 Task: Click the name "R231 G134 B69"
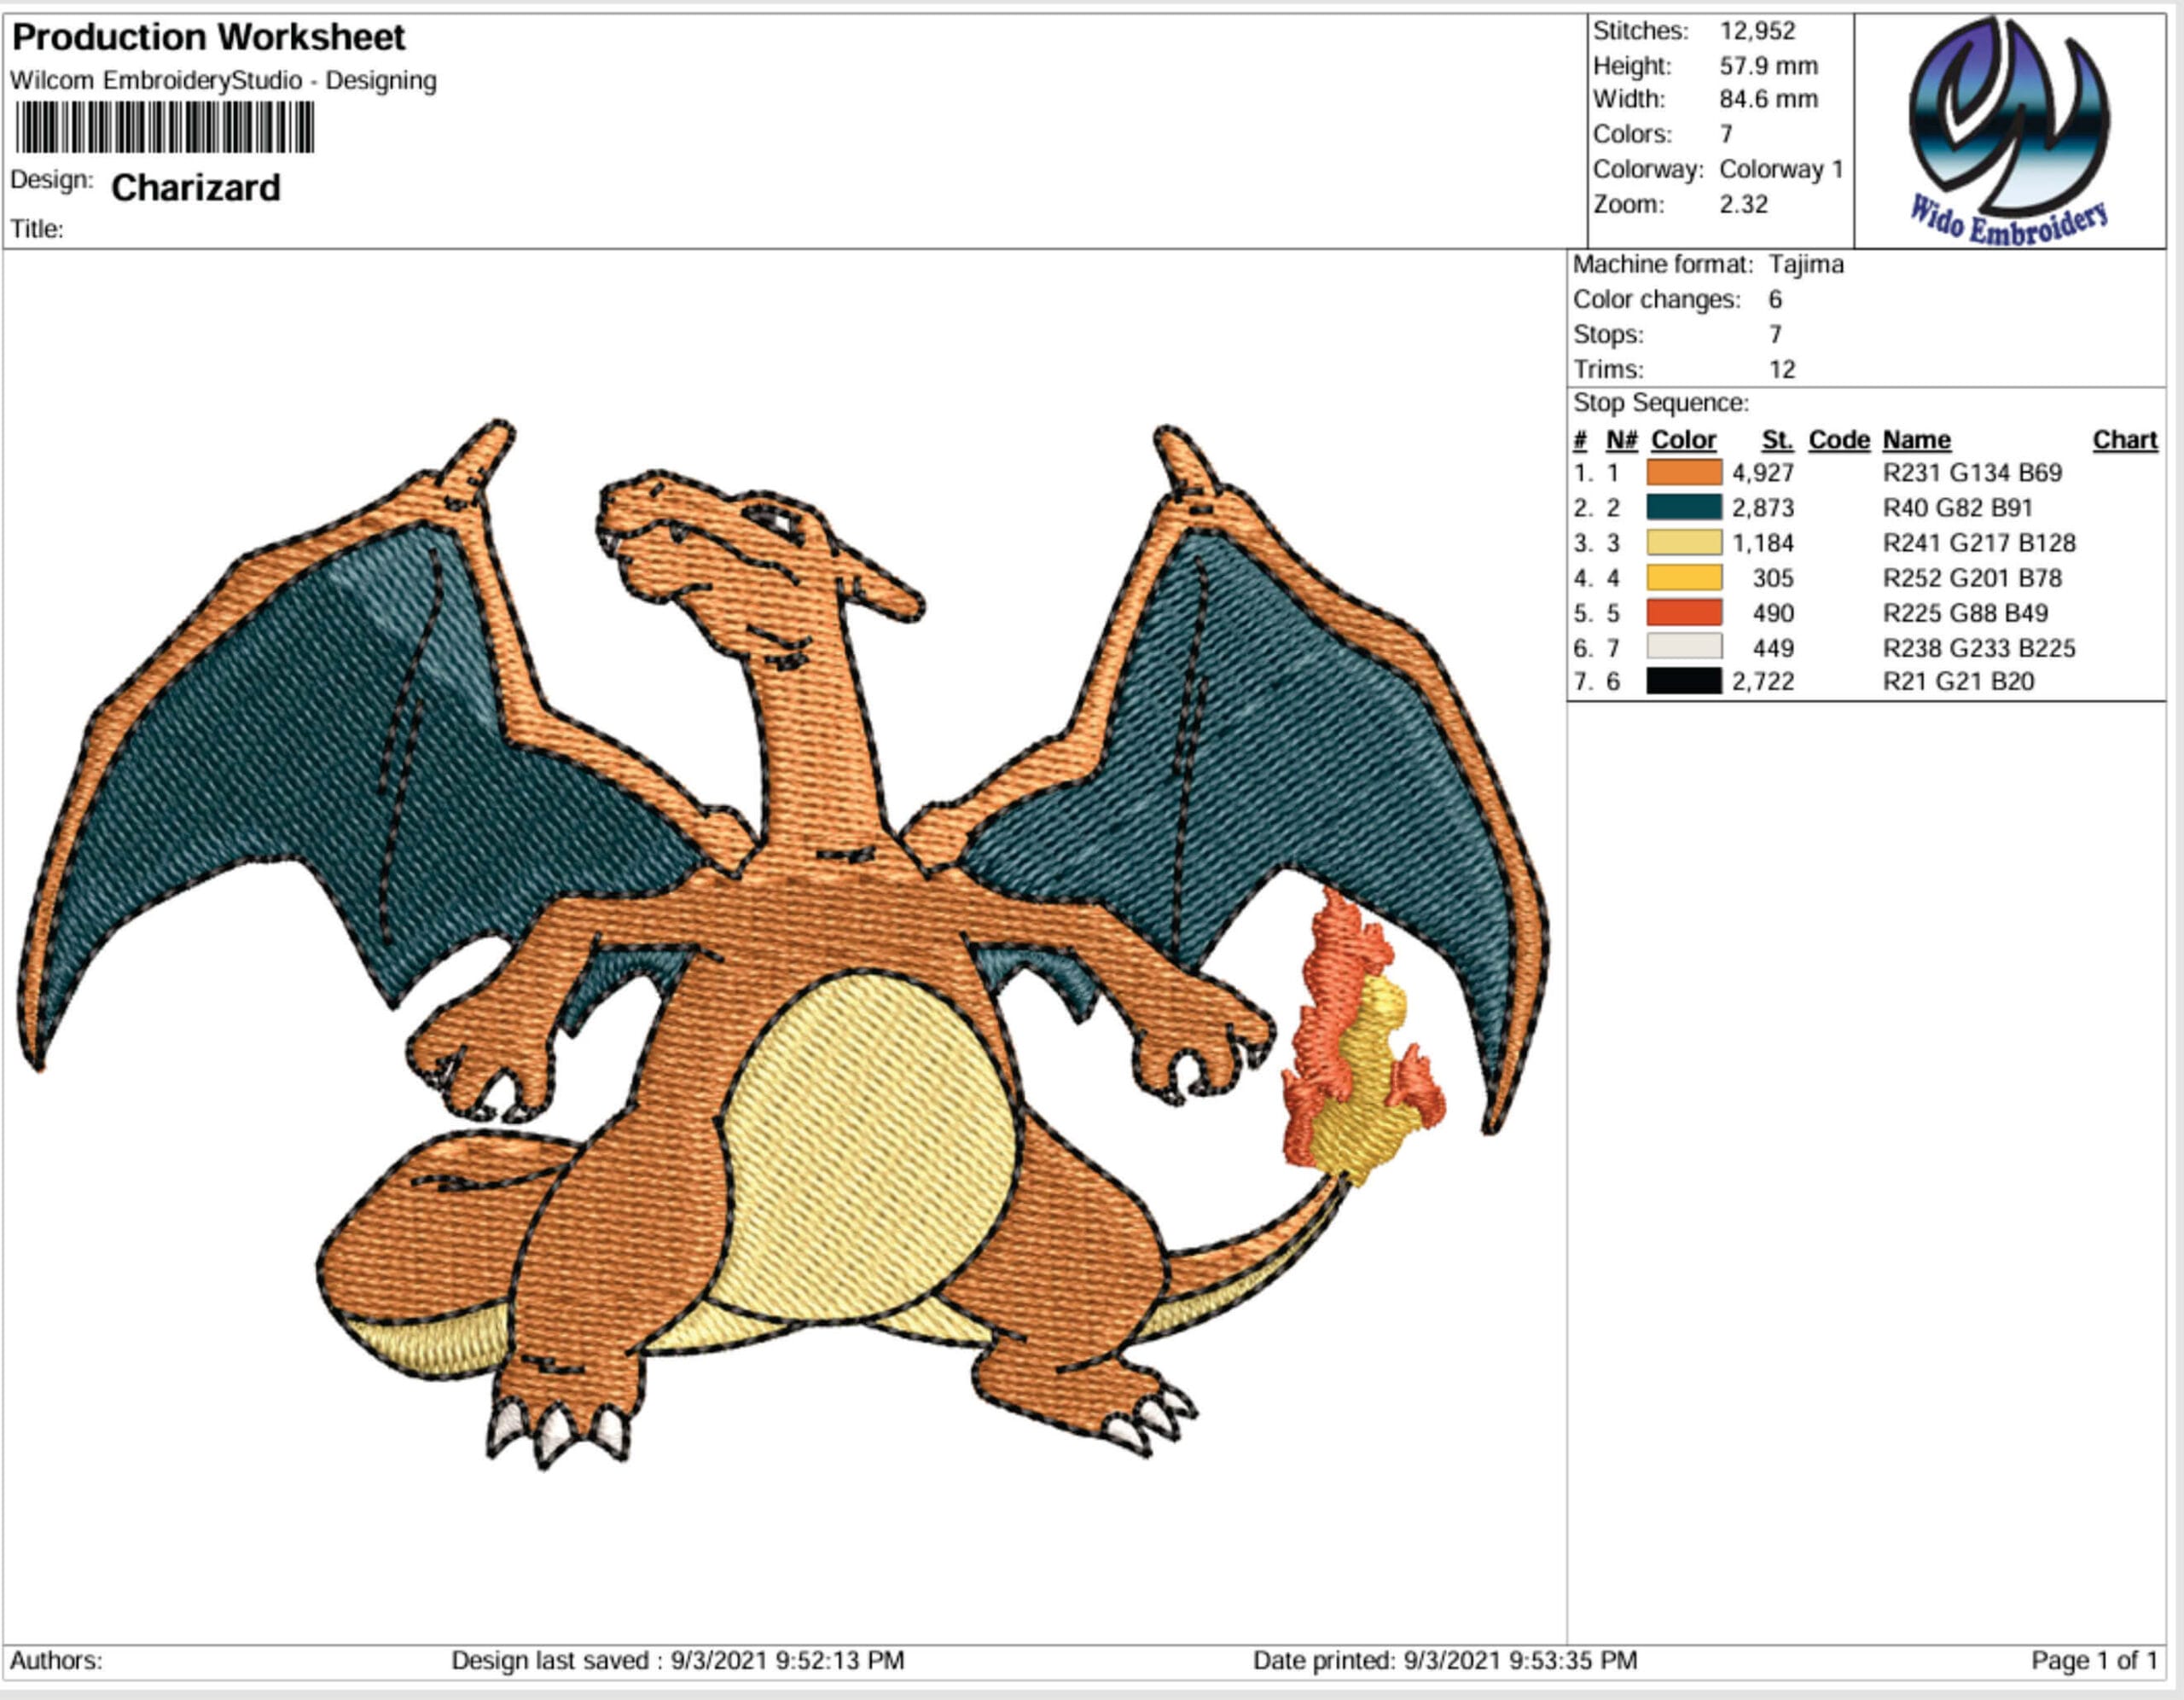[1972, 472]
